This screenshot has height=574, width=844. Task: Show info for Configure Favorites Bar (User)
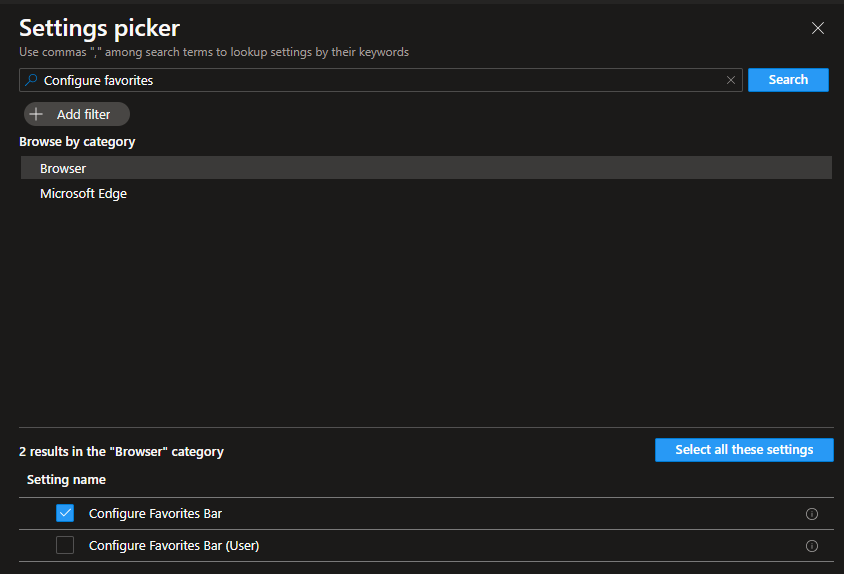tap(812, 545)
